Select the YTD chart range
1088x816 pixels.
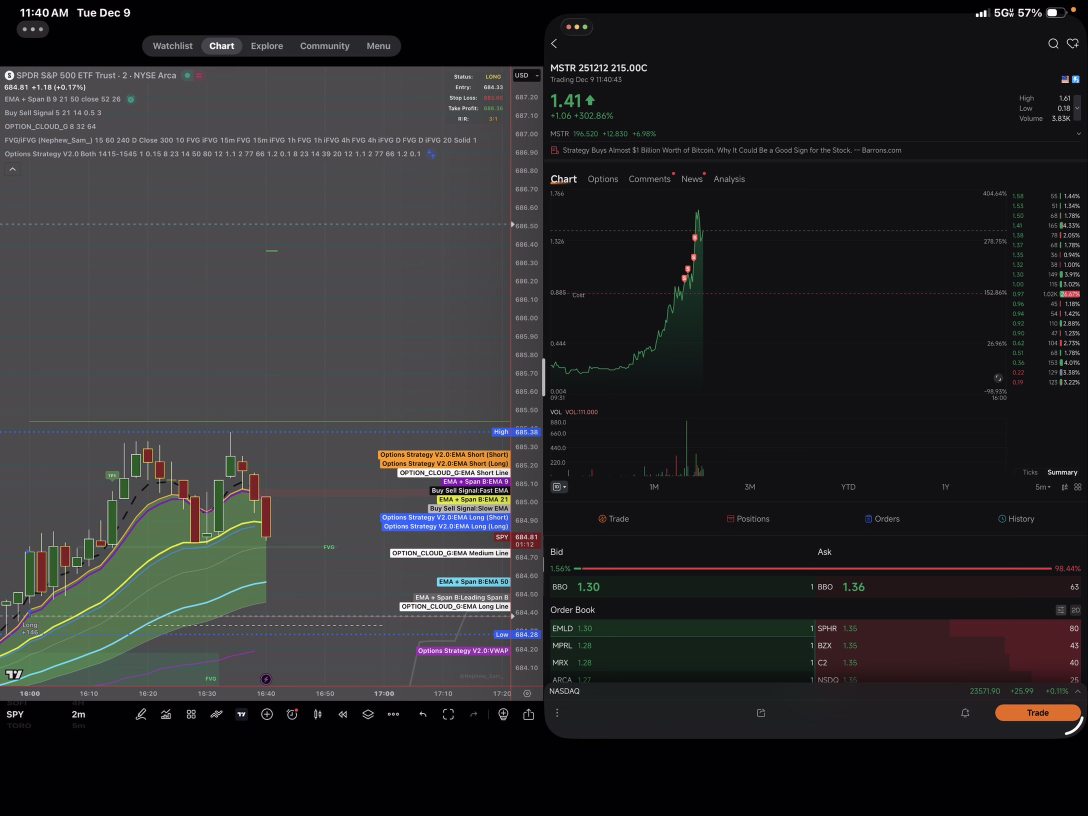[848, 487]
